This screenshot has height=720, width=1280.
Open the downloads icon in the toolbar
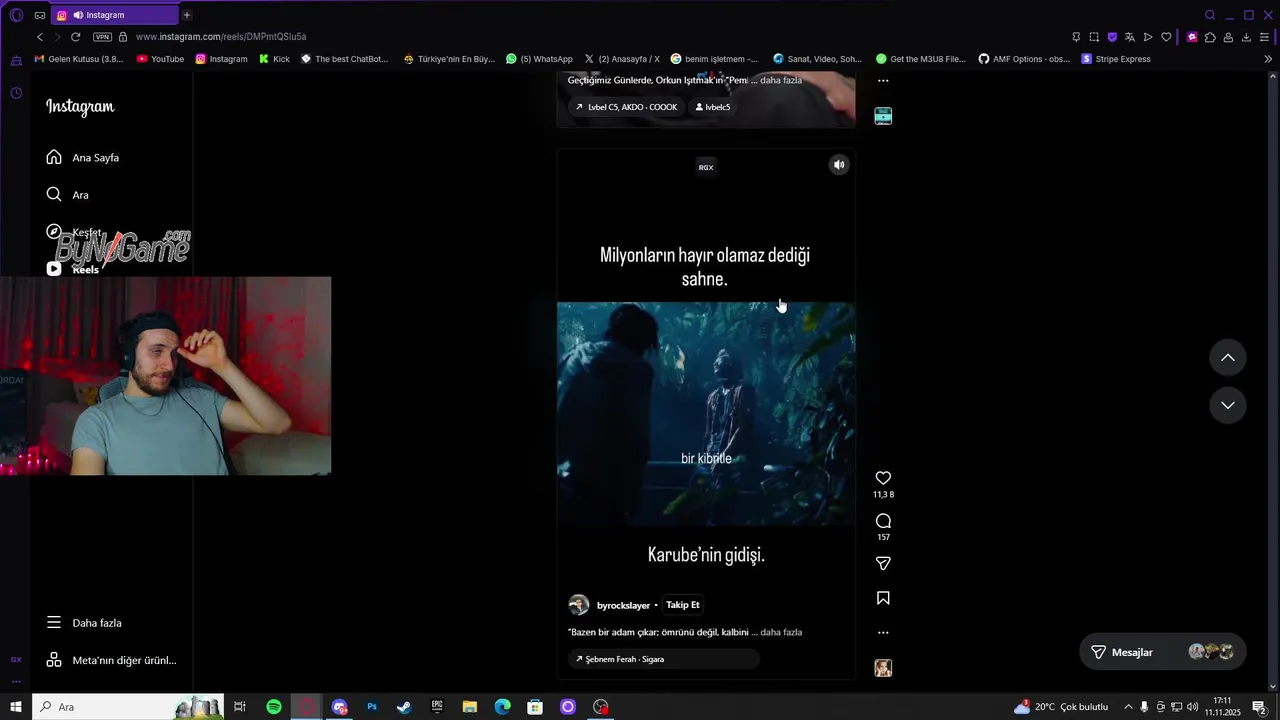(1246, 37)
